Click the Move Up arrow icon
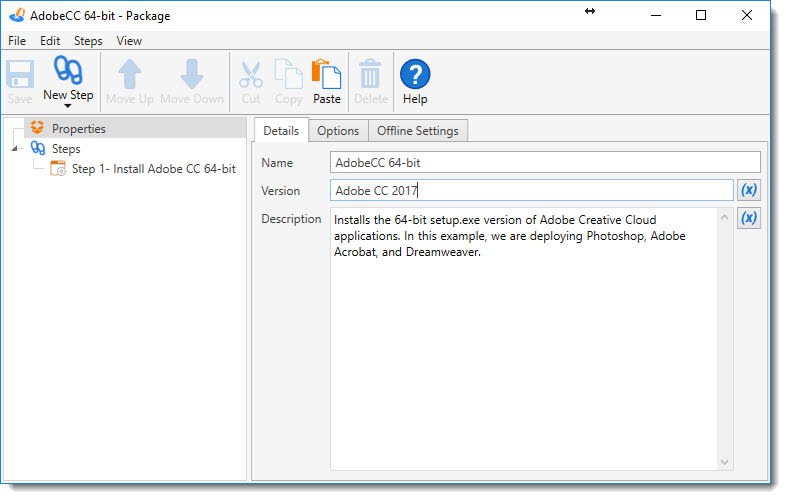Viewport: 786px width, 499px height. click(130, 74)
